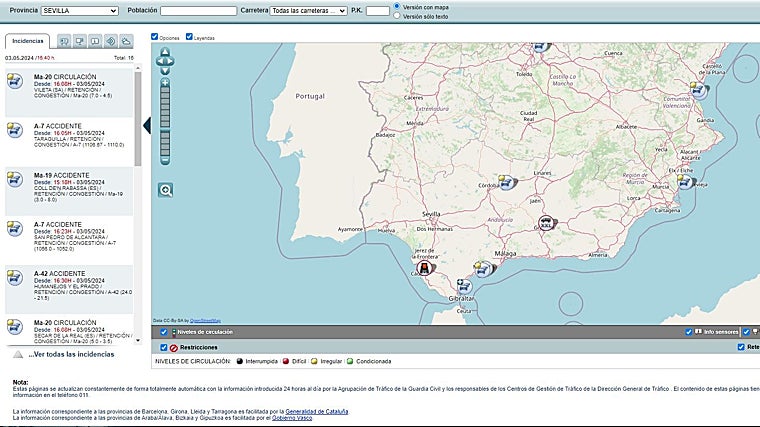Viewport: 760px width, 427px height.
Task: Click the triangle icon beside Ver todas
Action: pyautogui.click(x=18, y=354)
